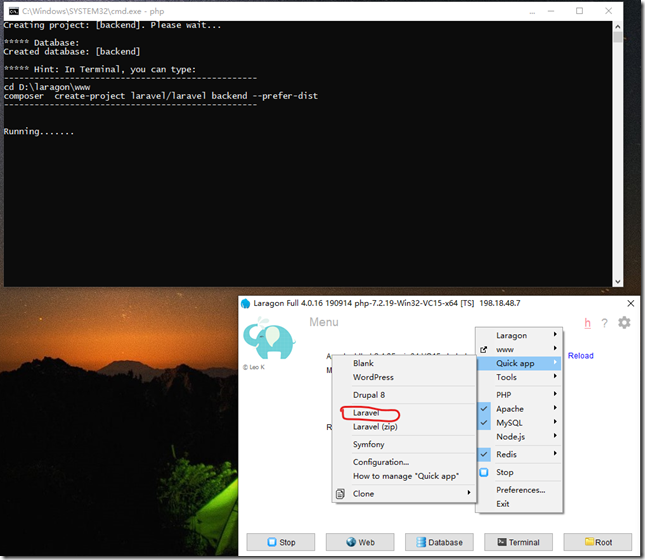Viewport: 645px width, 560px height.
Task: Click the Menu label in Laragon
Action: click(324, 322)
